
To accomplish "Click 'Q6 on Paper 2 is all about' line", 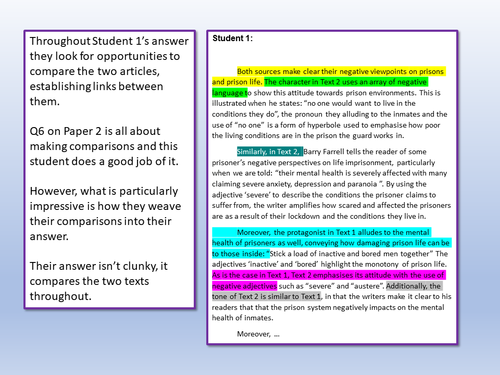I will point(95,131).
